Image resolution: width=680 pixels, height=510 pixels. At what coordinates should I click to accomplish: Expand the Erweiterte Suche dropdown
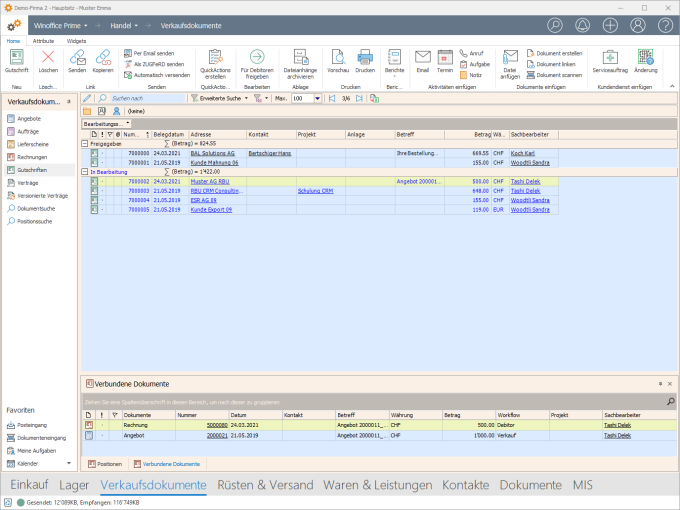(x=244, y=99)
